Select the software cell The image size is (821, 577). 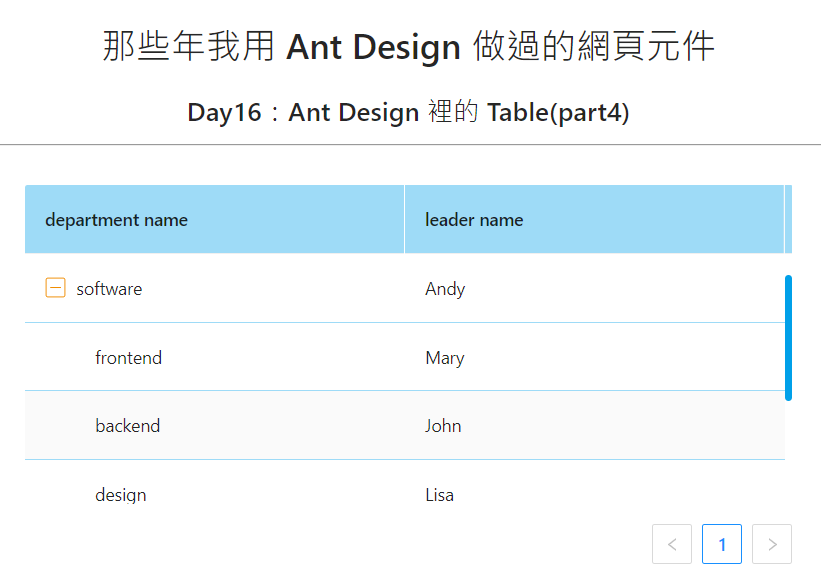(x=215, y=288)
